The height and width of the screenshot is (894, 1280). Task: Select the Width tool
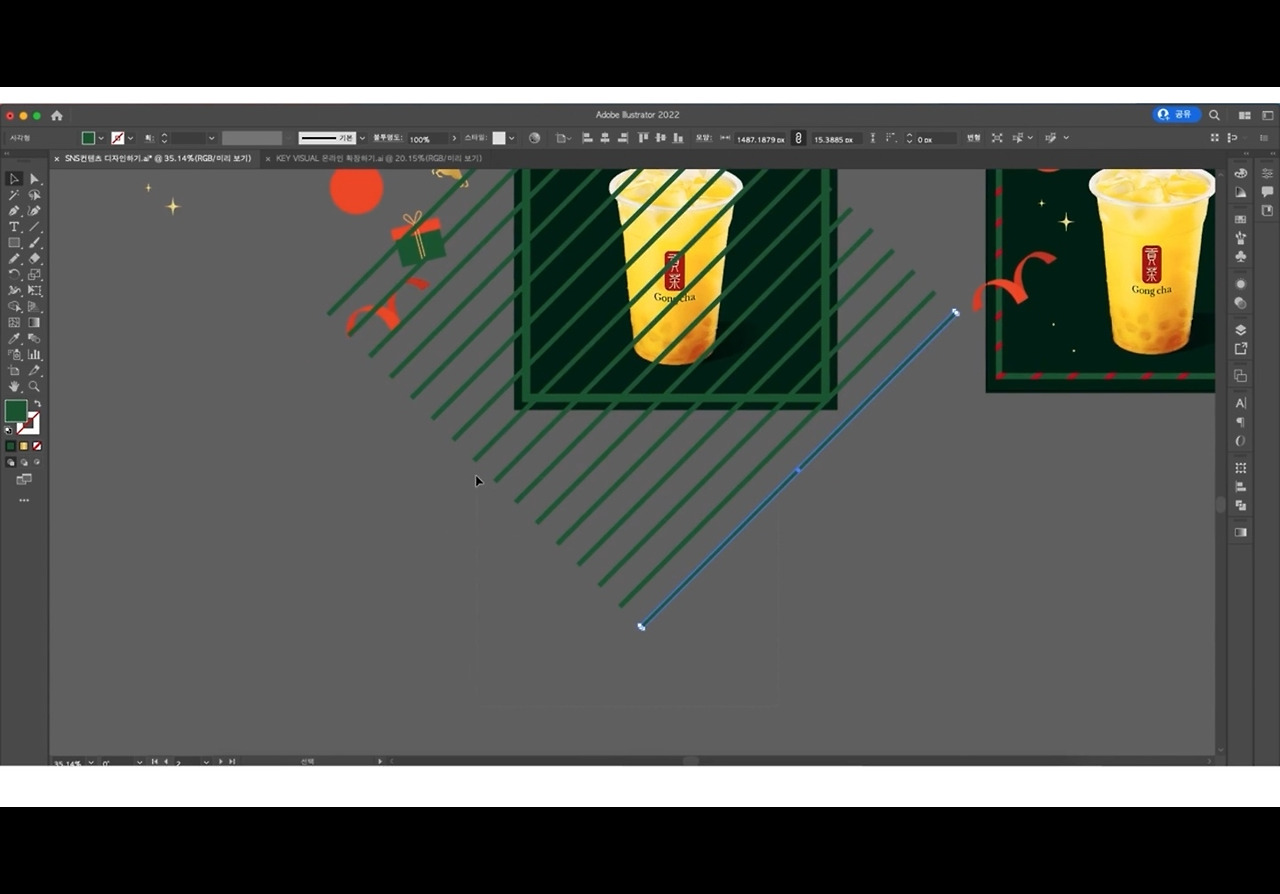pos(14,291)
